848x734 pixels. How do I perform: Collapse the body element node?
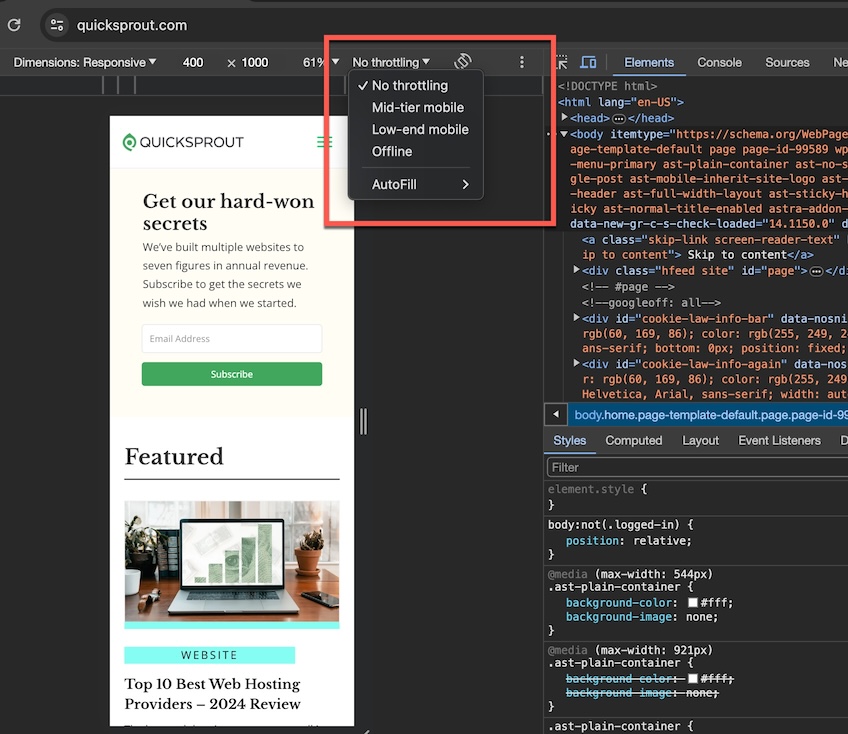point(564,134)
